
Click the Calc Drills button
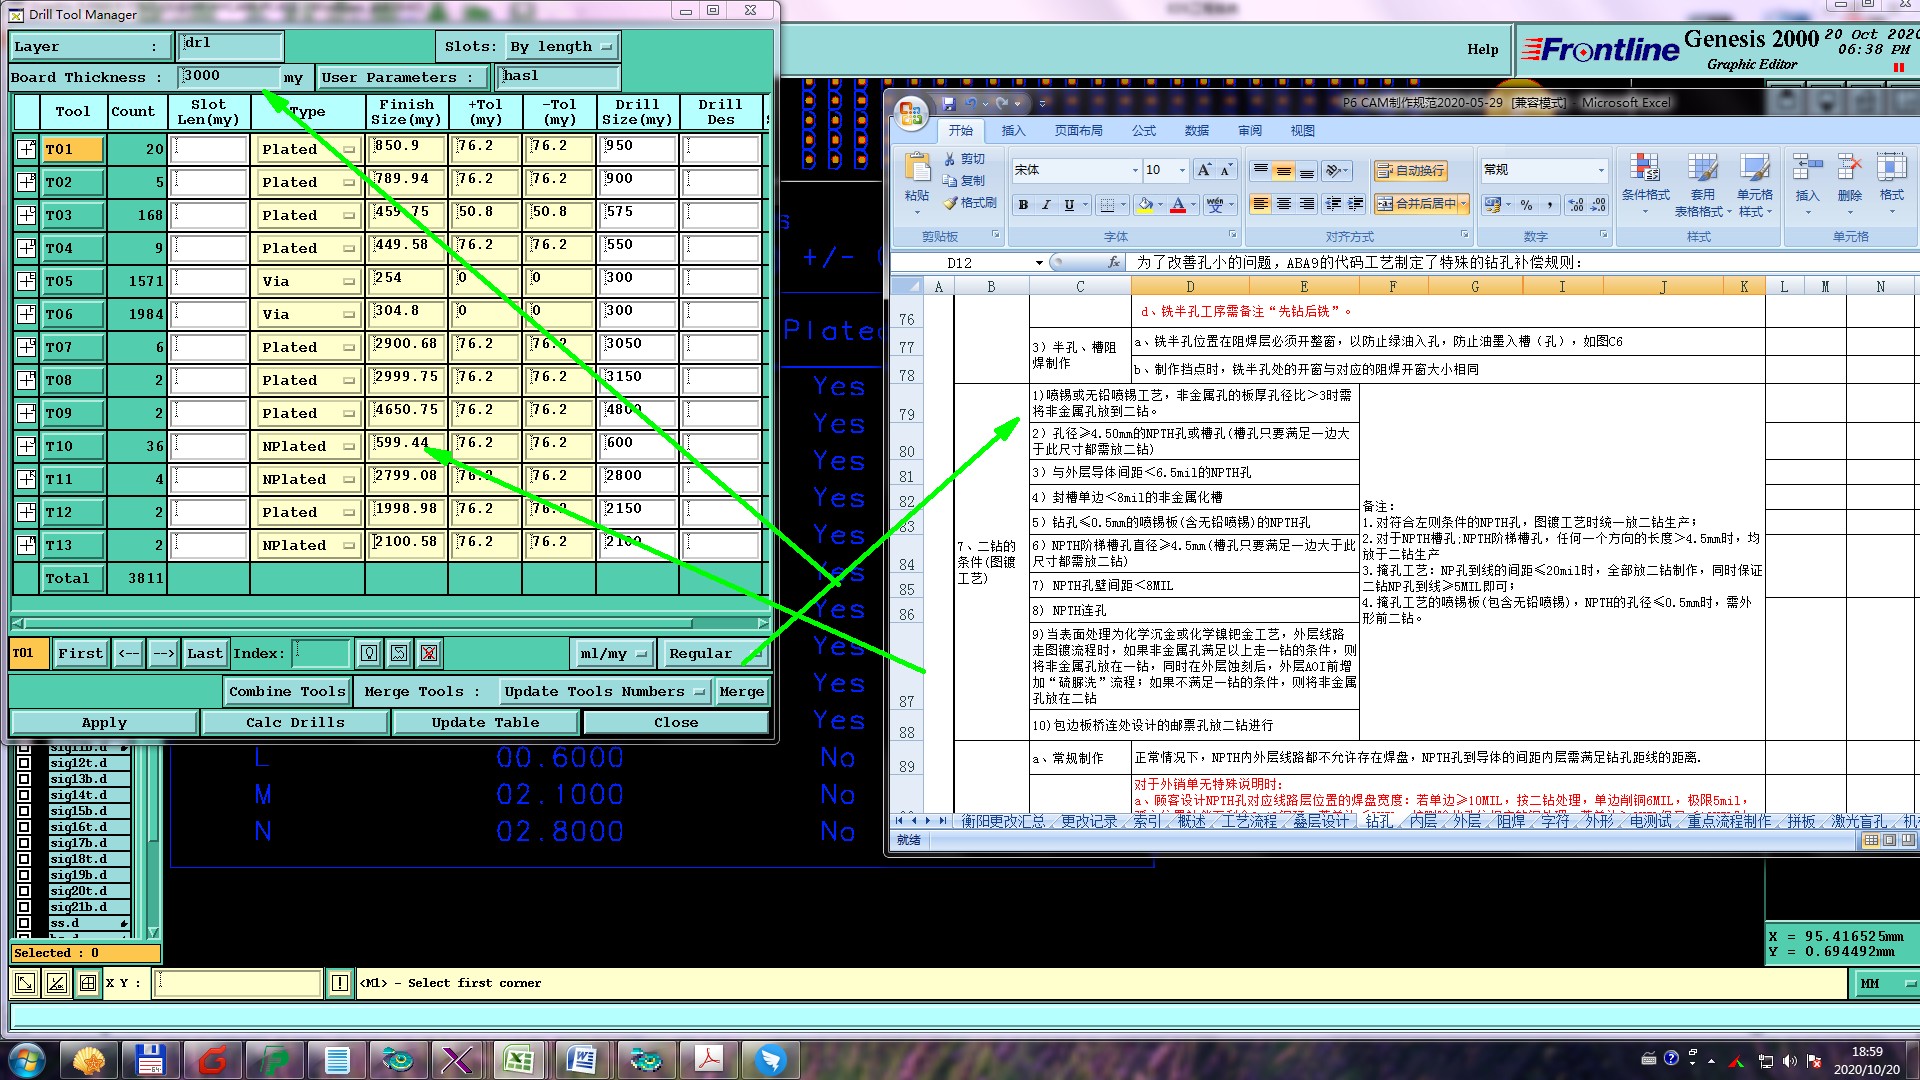pos(295,722)
